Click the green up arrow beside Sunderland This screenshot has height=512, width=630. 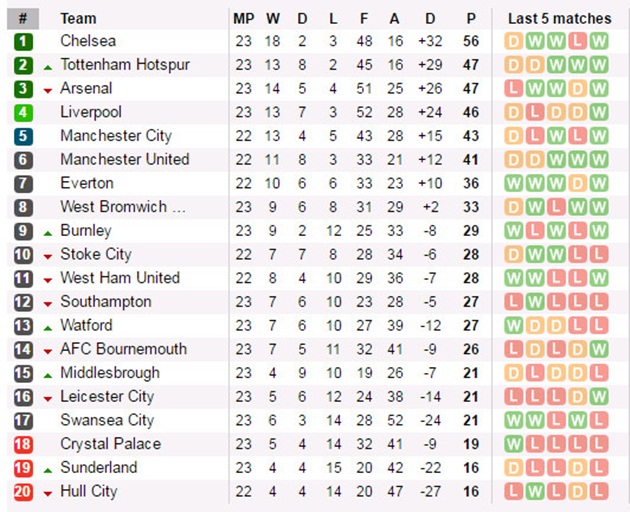48,469
